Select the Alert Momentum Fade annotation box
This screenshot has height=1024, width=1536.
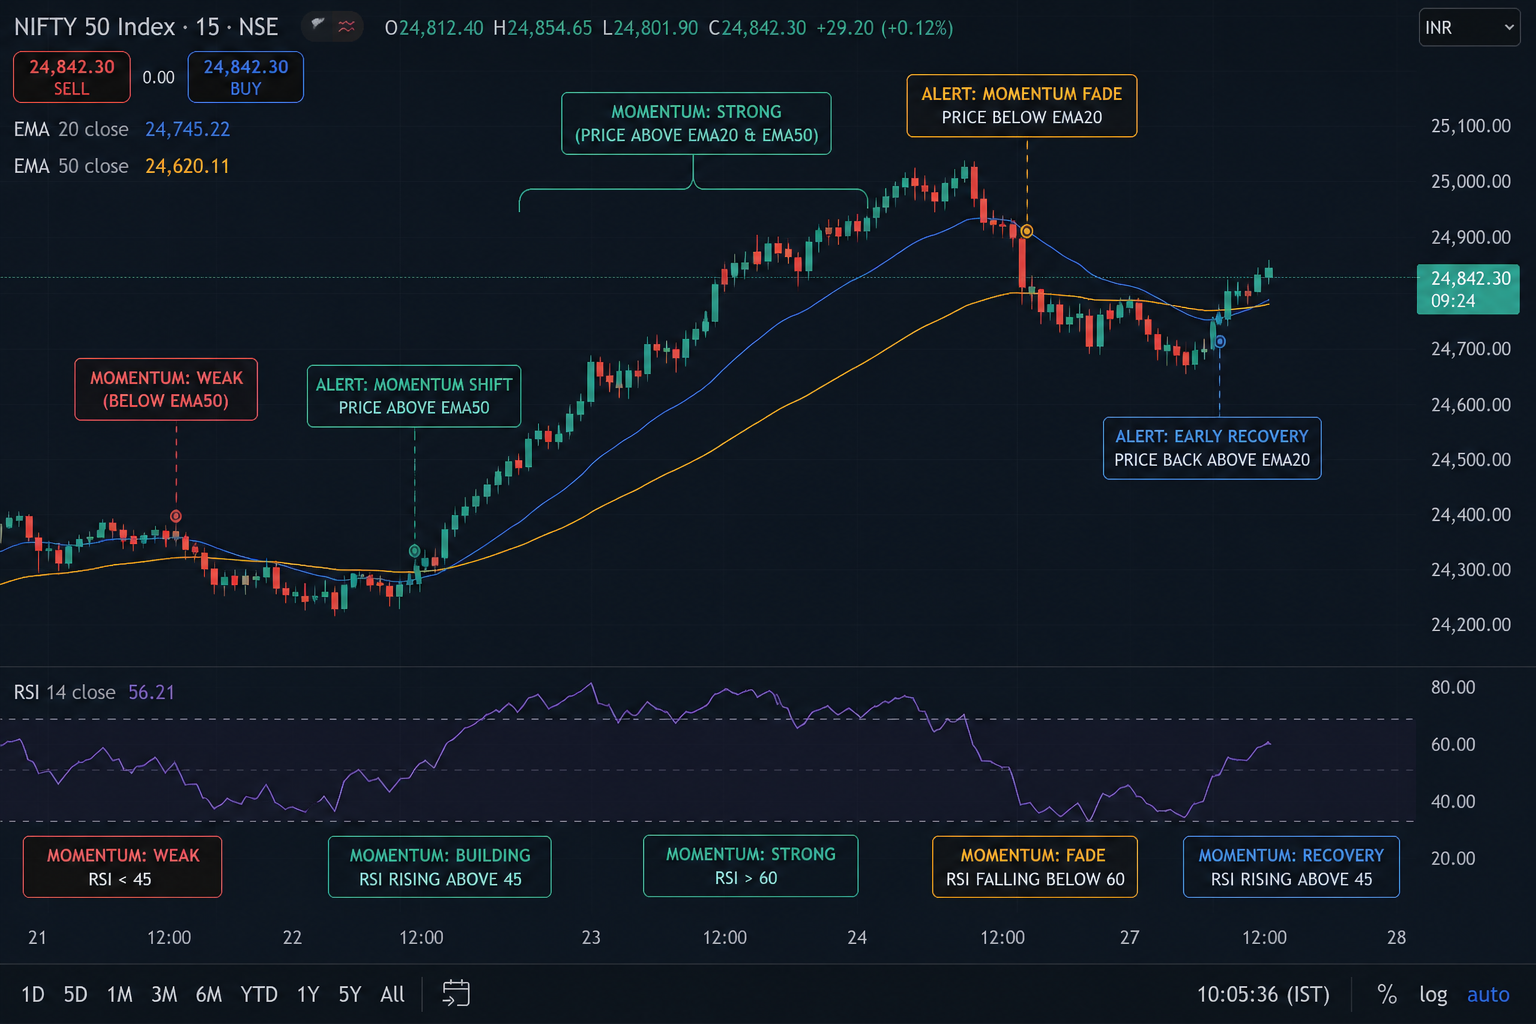(x=1022, y=106)
